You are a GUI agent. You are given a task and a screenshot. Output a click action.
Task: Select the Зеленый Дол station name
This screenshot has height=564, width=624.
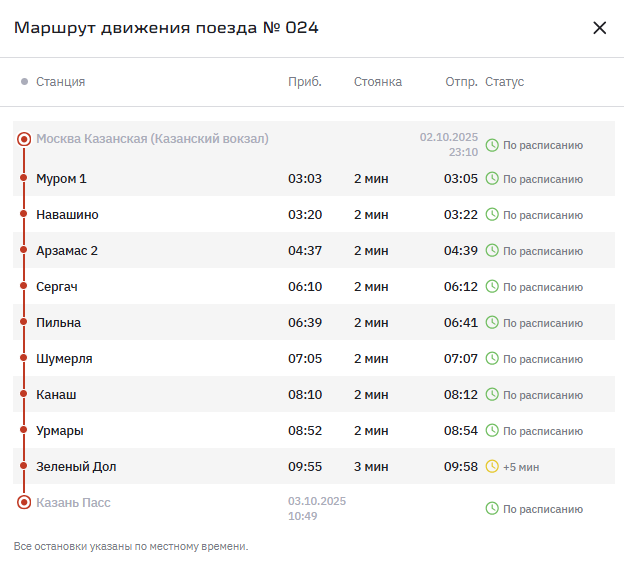pos(76,466)
